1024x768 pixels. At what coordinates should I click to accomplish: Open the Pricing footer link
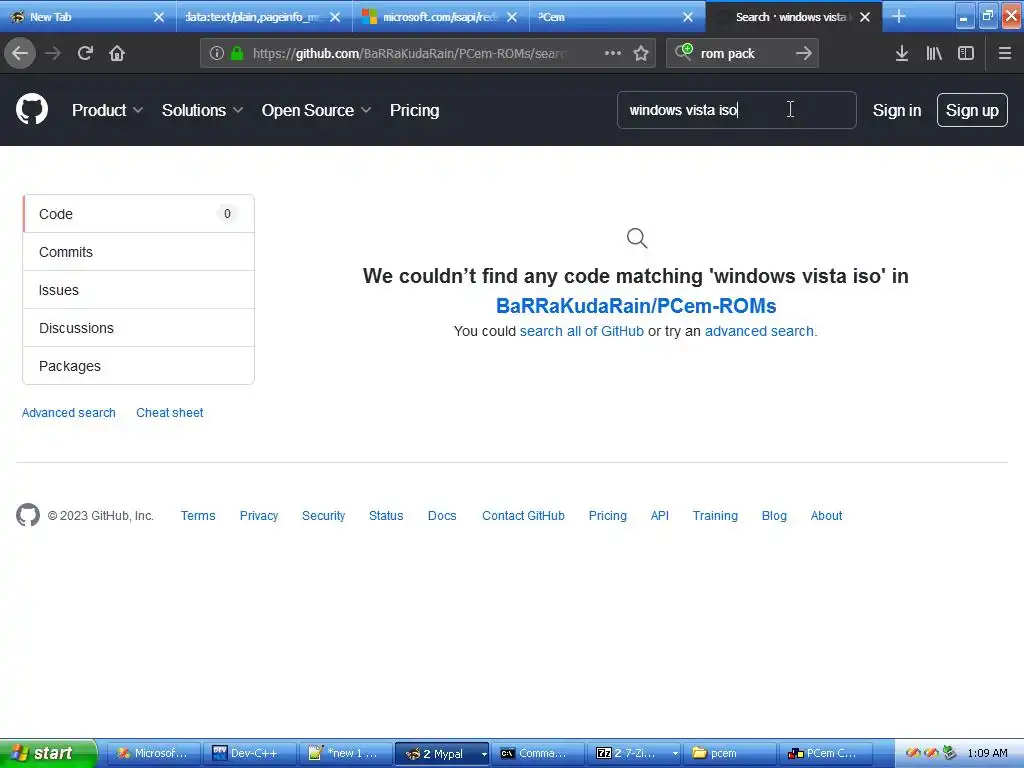(x=607, y=516)
